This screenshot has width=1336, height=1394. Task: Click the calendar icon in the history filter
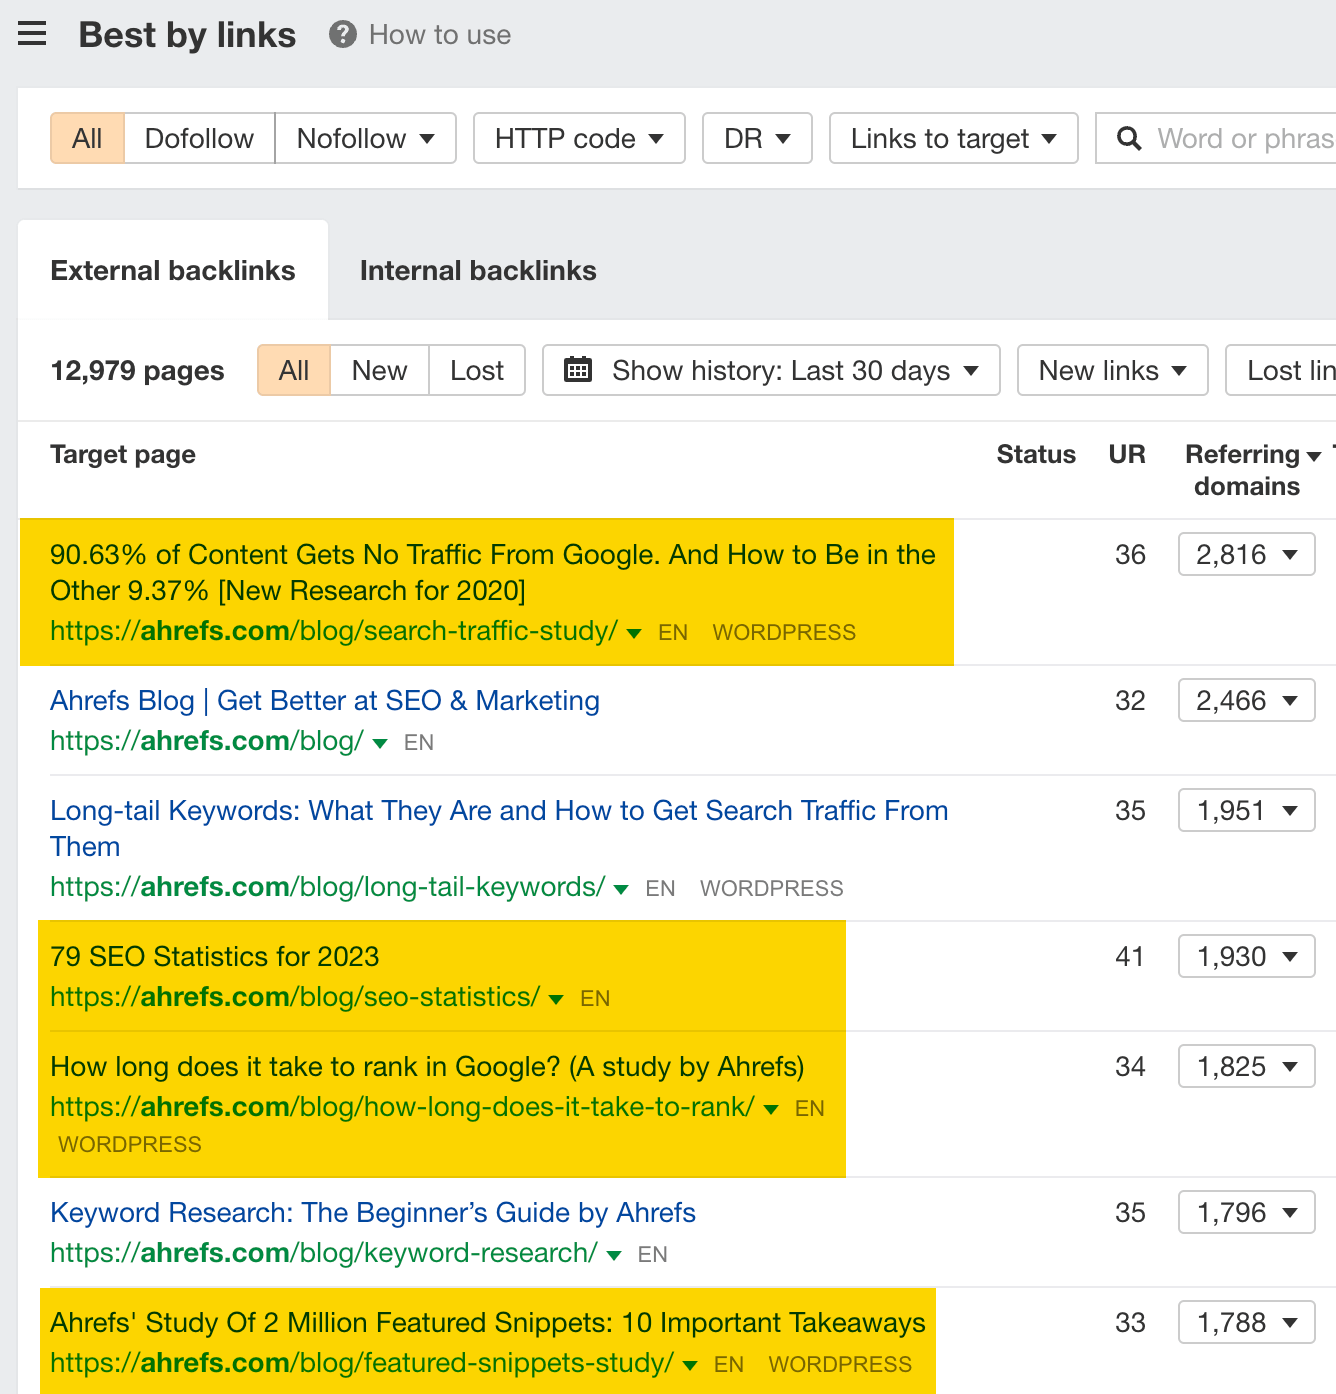(578, 370)
